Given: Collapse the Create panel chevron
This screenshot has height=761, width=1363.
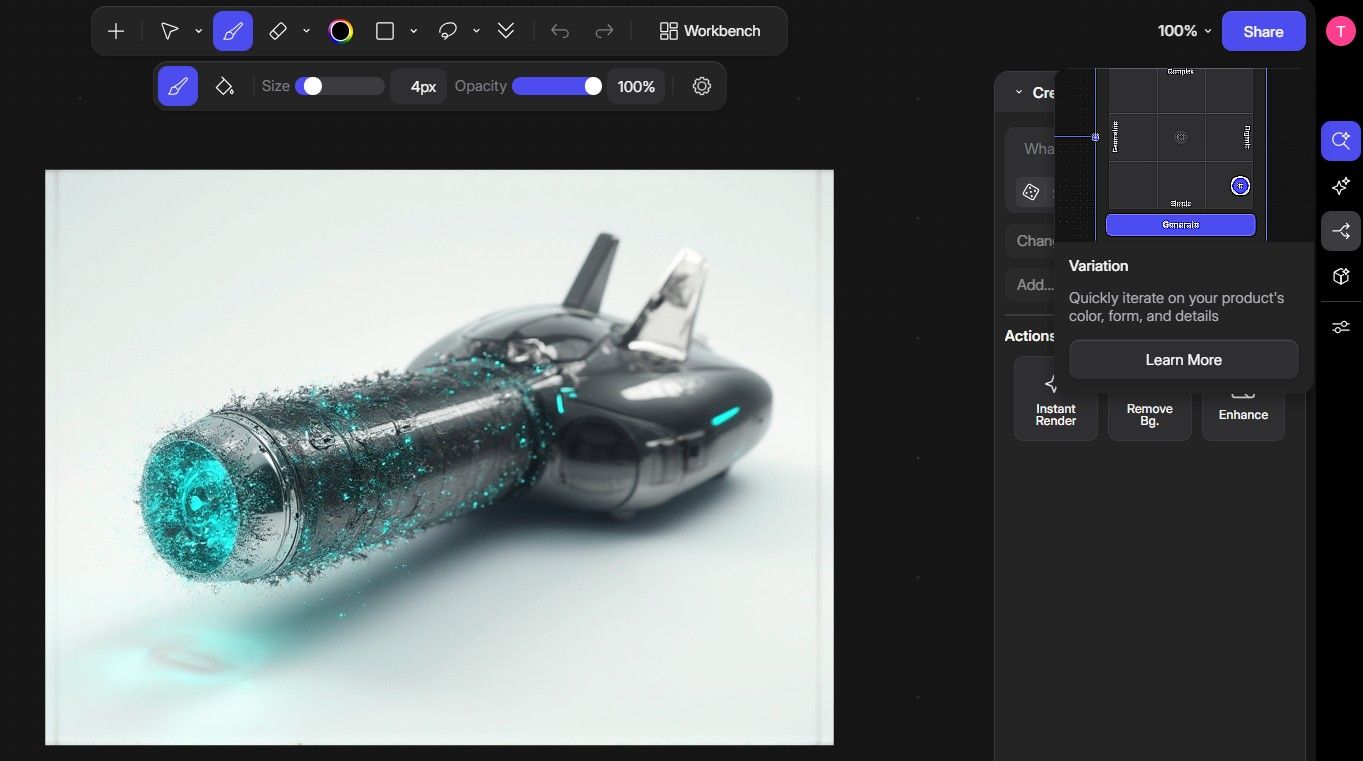Looking at the screenshot, I should coord(1019,92).
